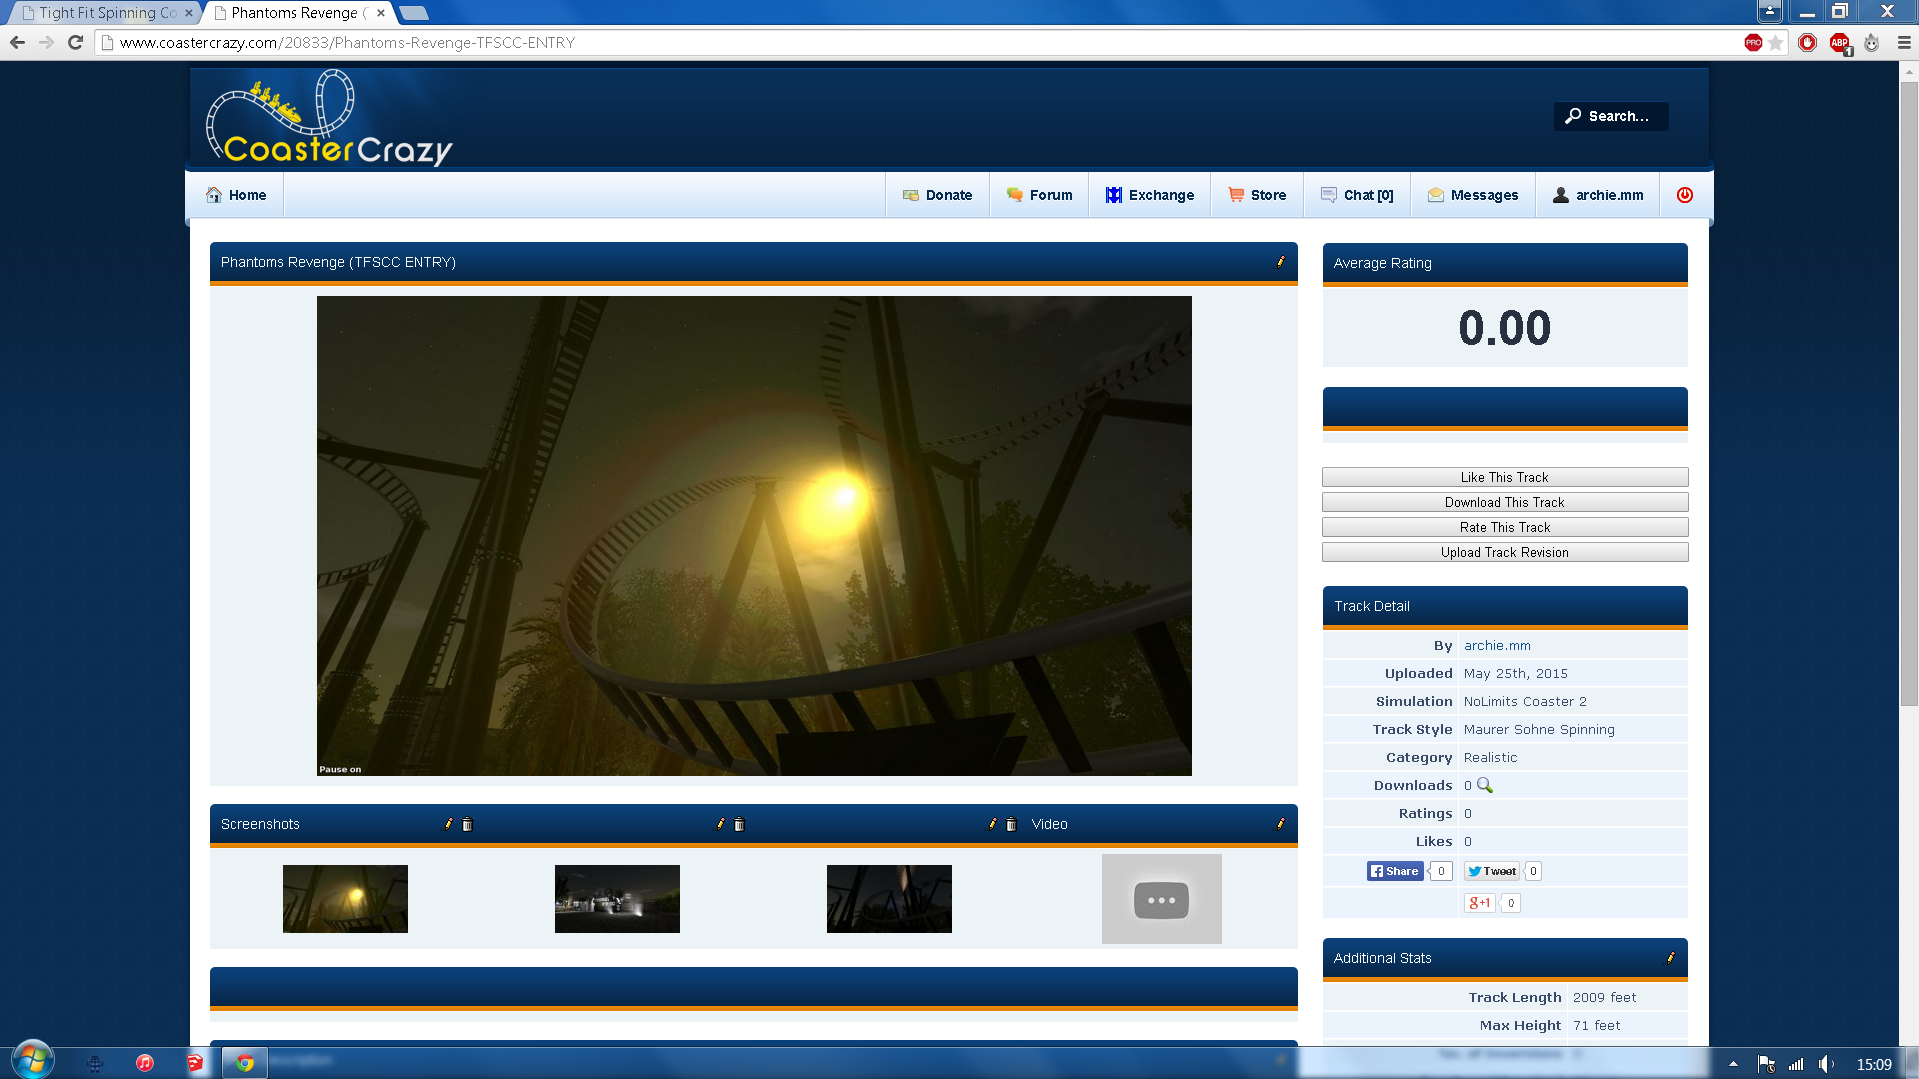Viewport: 1919px width, 1079px height.
Task: Click the magnifier icon next to Downloads
Action: (x=1485, y=785)
